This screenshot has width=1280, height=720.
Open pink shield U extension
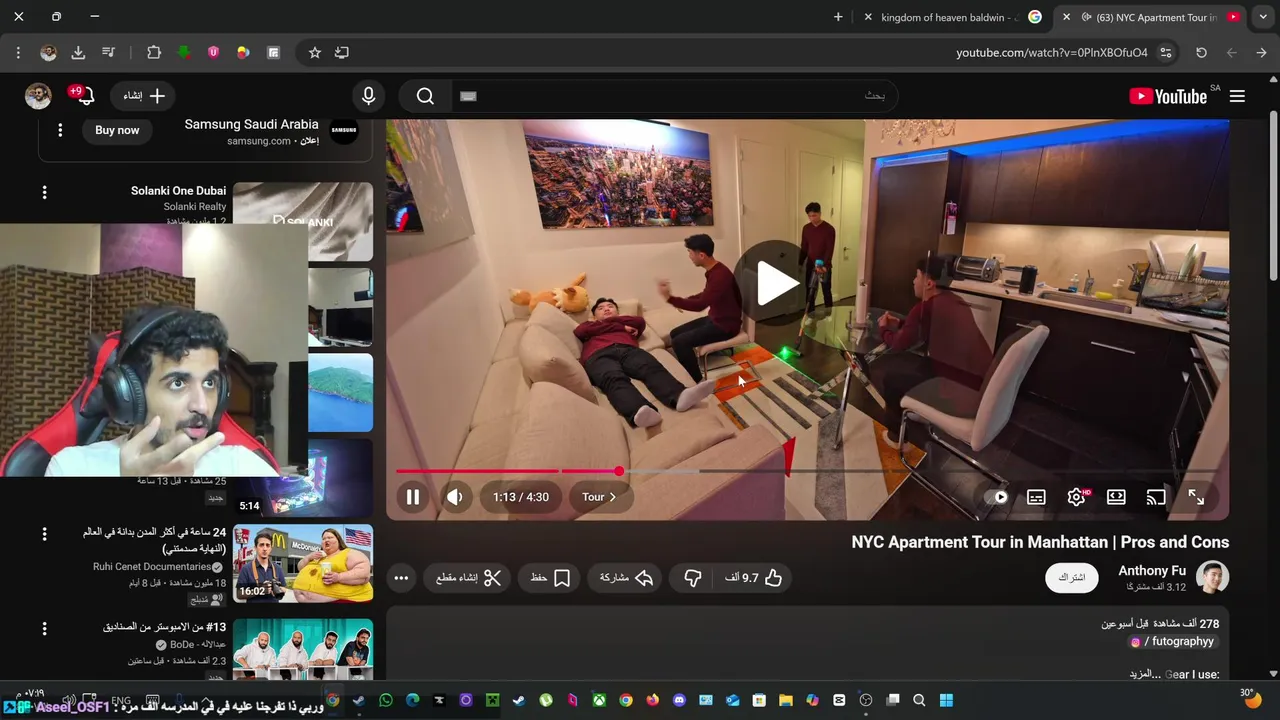pyautogui.click(x=213, y=53)
